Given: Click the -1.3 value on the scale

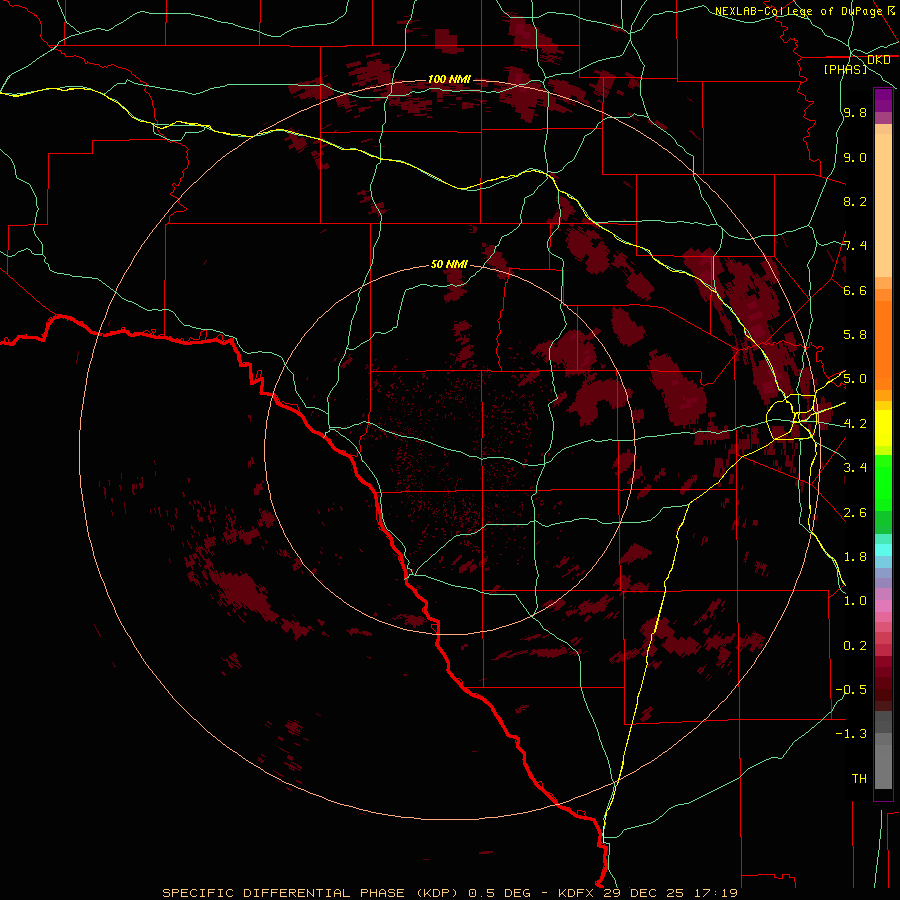Looking at the screenshot, I should coord(851,734).
